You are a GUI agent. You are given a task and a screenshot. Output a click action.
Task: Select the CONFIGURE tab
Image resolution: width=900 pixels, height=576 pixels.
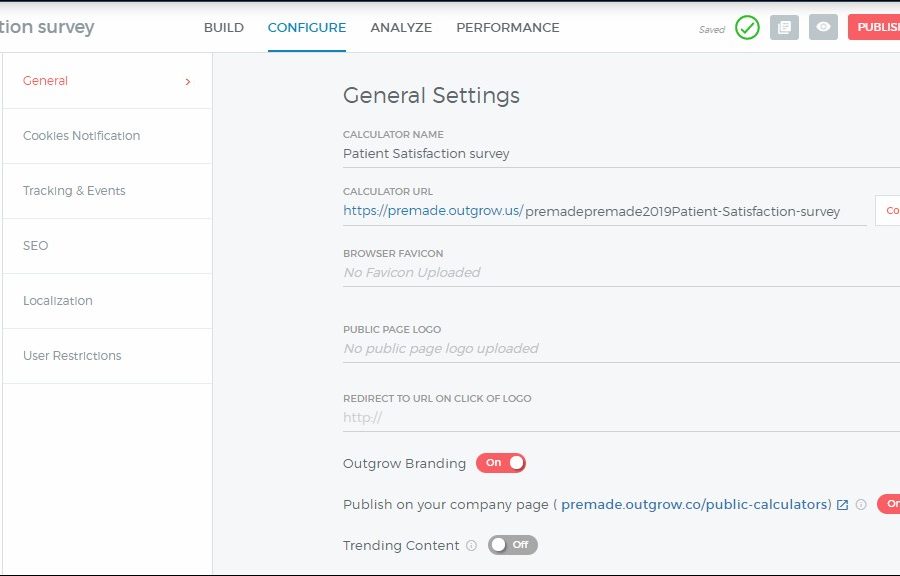click(307, 28)
